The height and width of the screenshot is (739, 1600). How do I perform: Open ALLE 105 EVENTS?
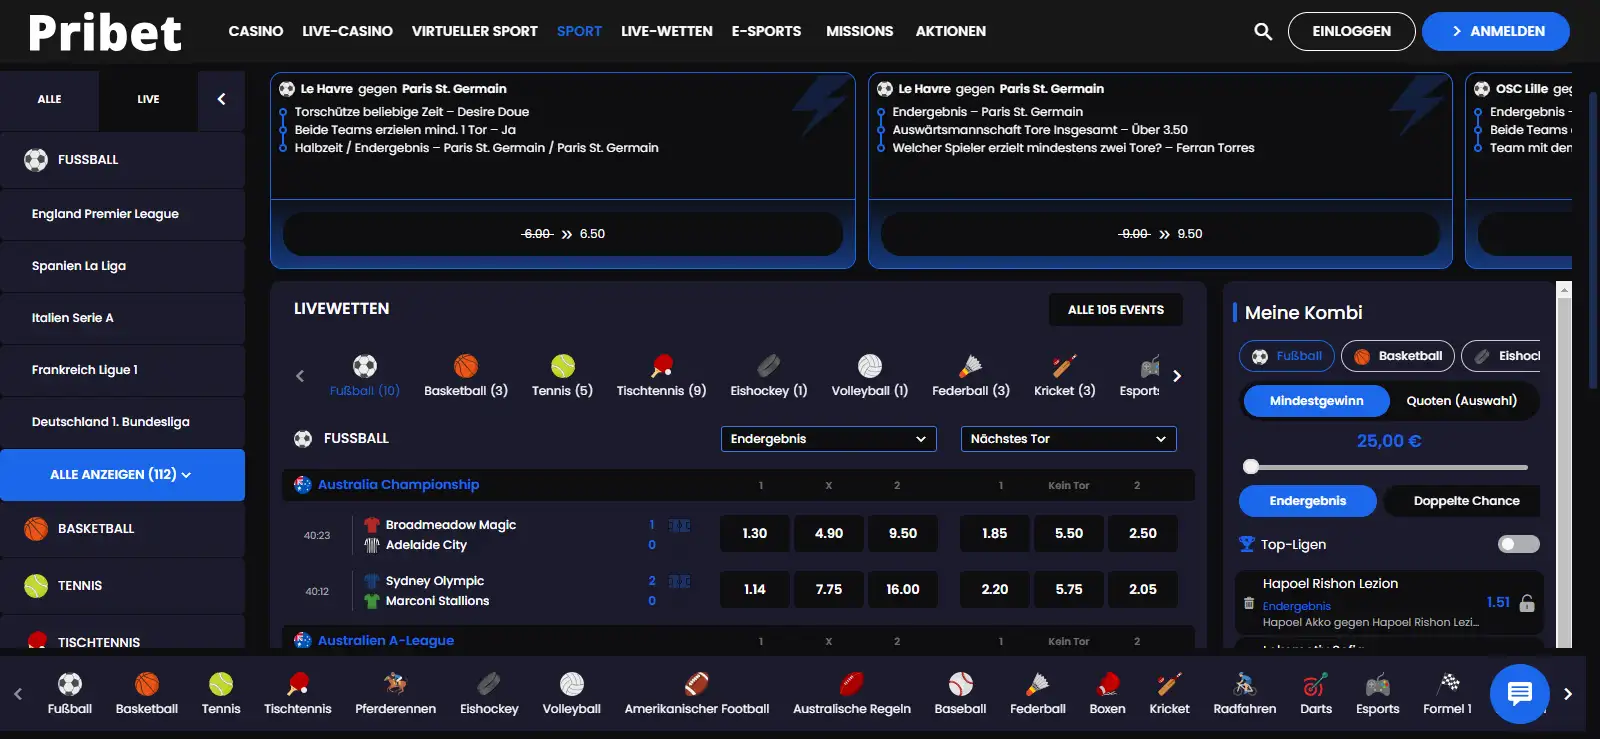pyautogui.click(x=1116, y=310)
